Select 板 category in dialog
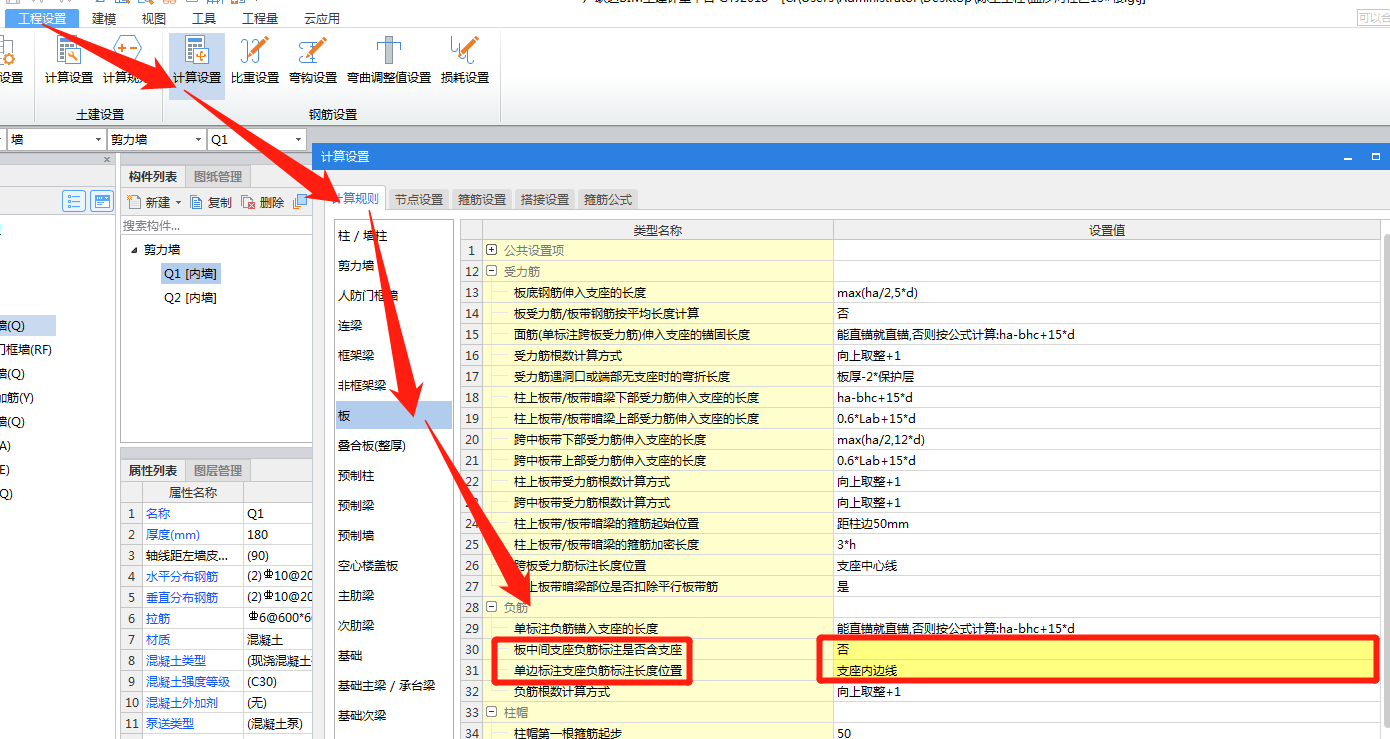The image size is (1390, 739). pyautogui.click(x=394, y=415)
